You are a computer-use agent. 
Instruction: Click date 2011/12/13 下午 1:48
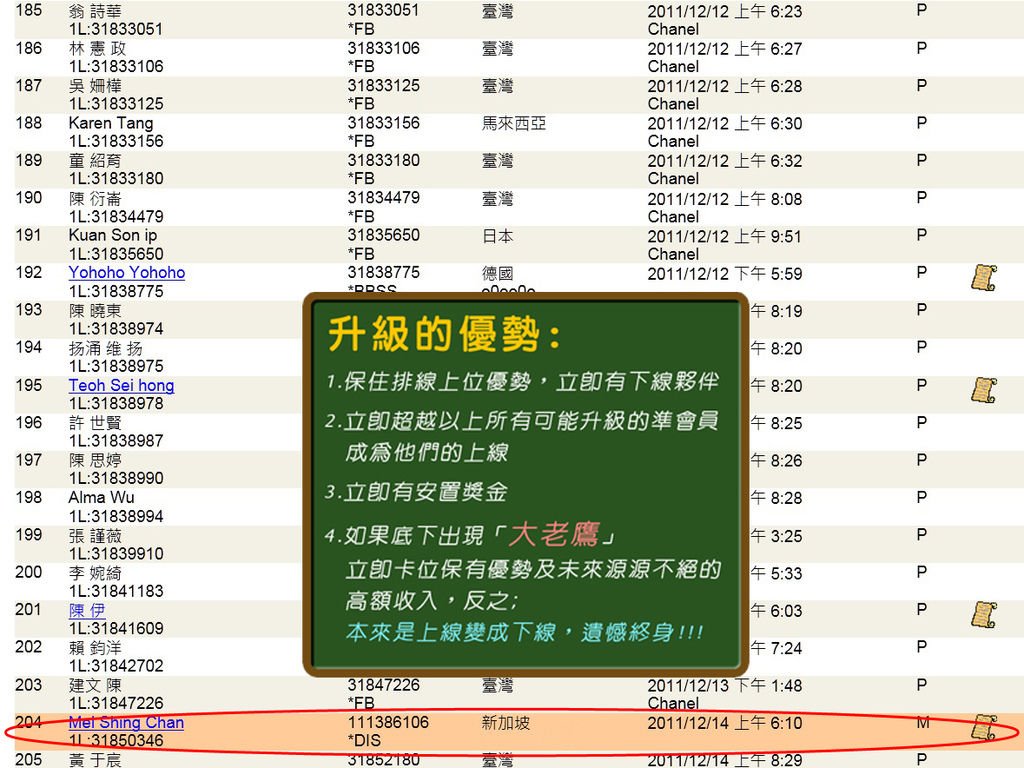724,686
